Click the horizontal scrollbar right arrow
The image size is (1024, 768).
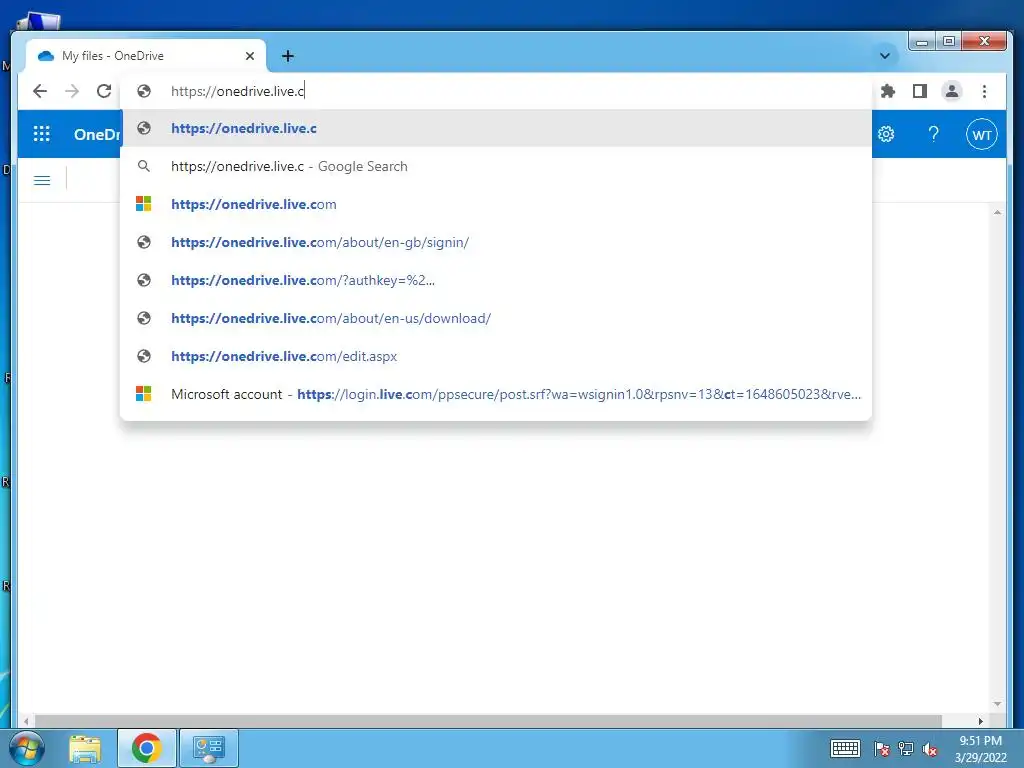[x=981, y=721]
